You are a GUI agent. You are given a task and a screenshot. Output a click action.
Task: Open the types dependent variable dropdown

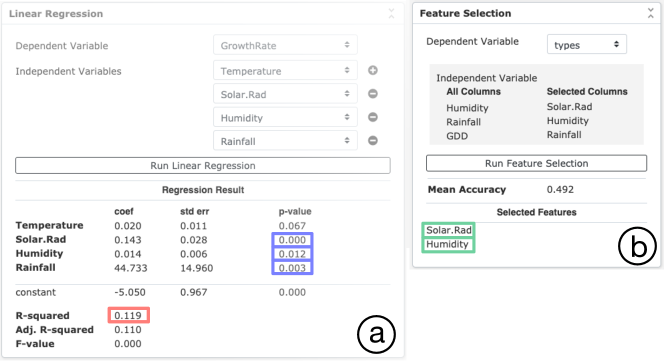point(587,44)
